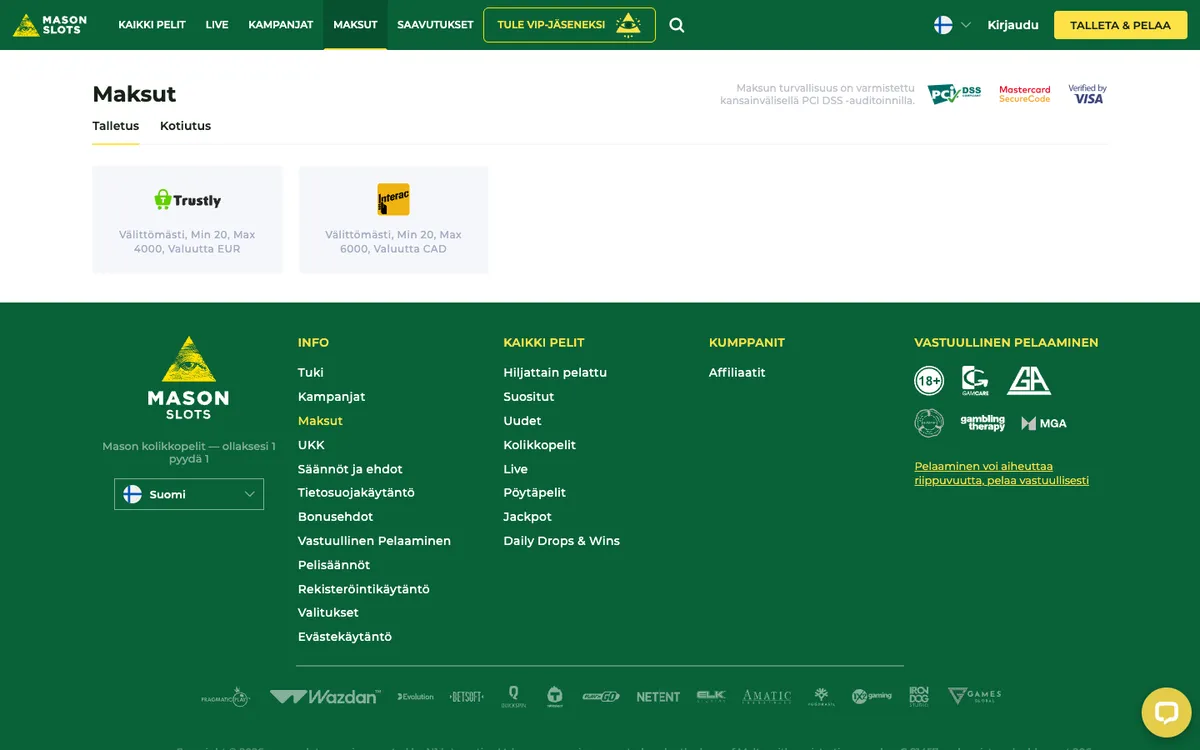This screenshot has height=750, width=1200.
Task: Open Suositut footer link
Action: coord(529,397)
